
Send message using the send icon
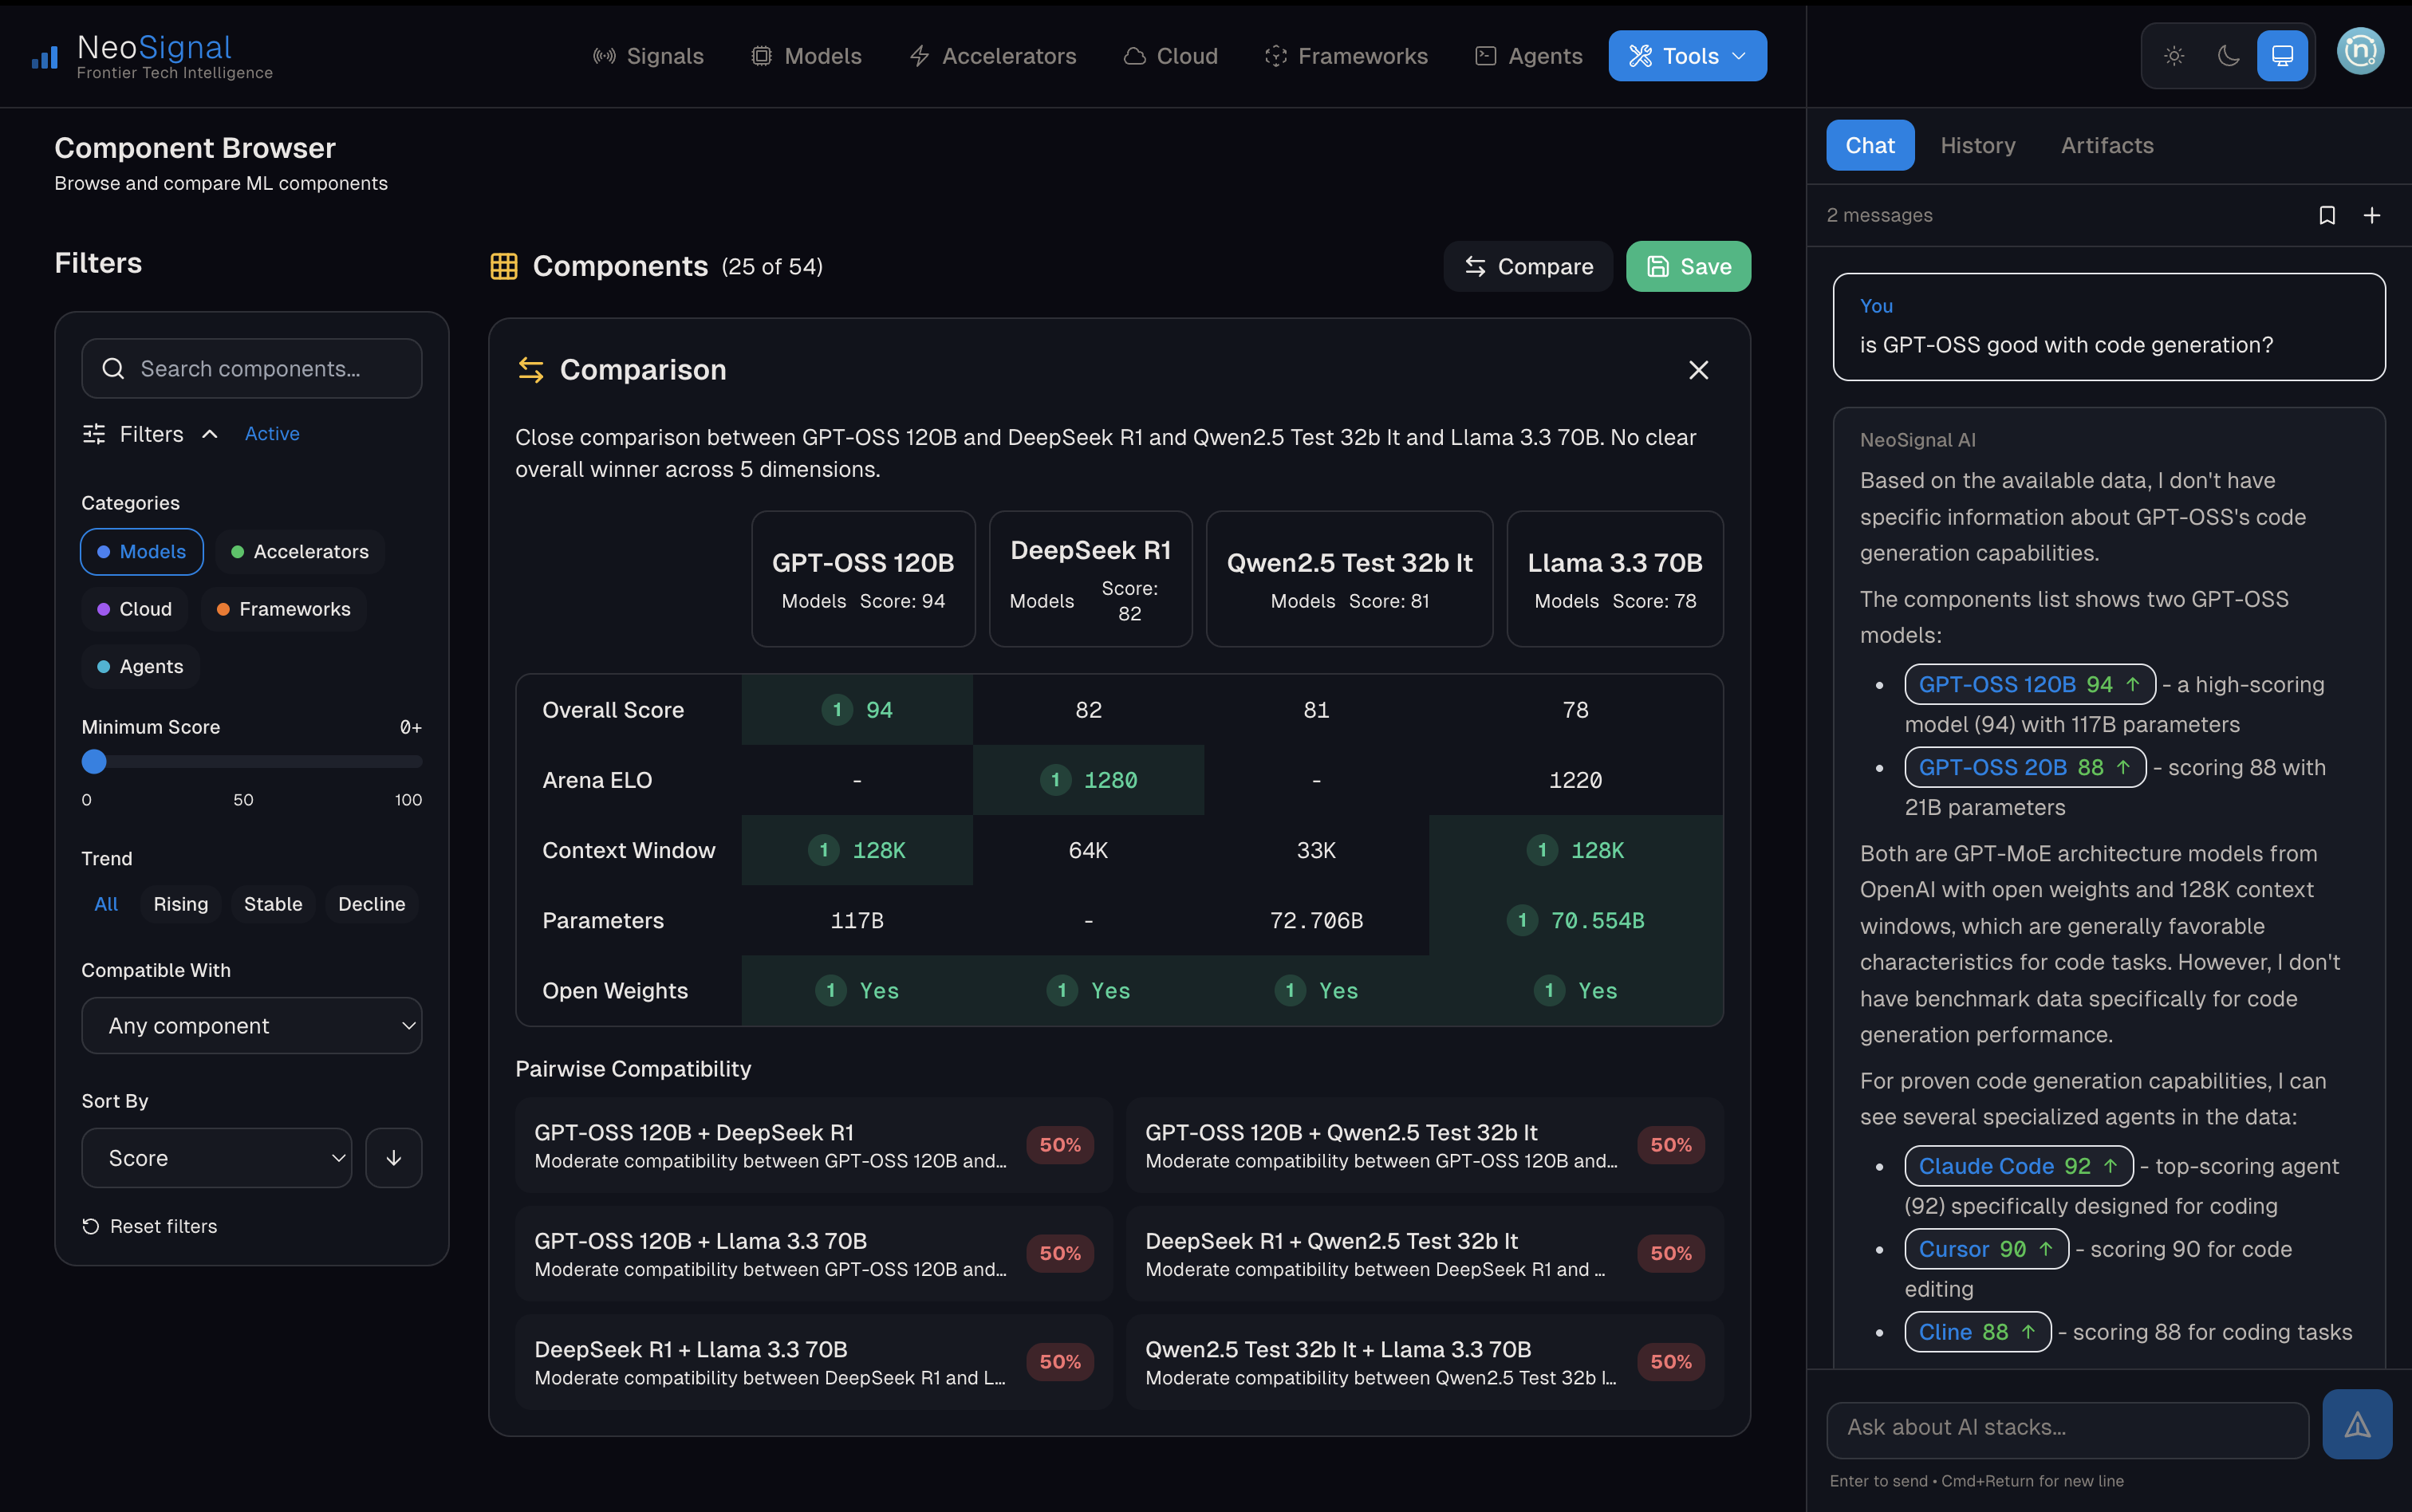[2357, 1424]
